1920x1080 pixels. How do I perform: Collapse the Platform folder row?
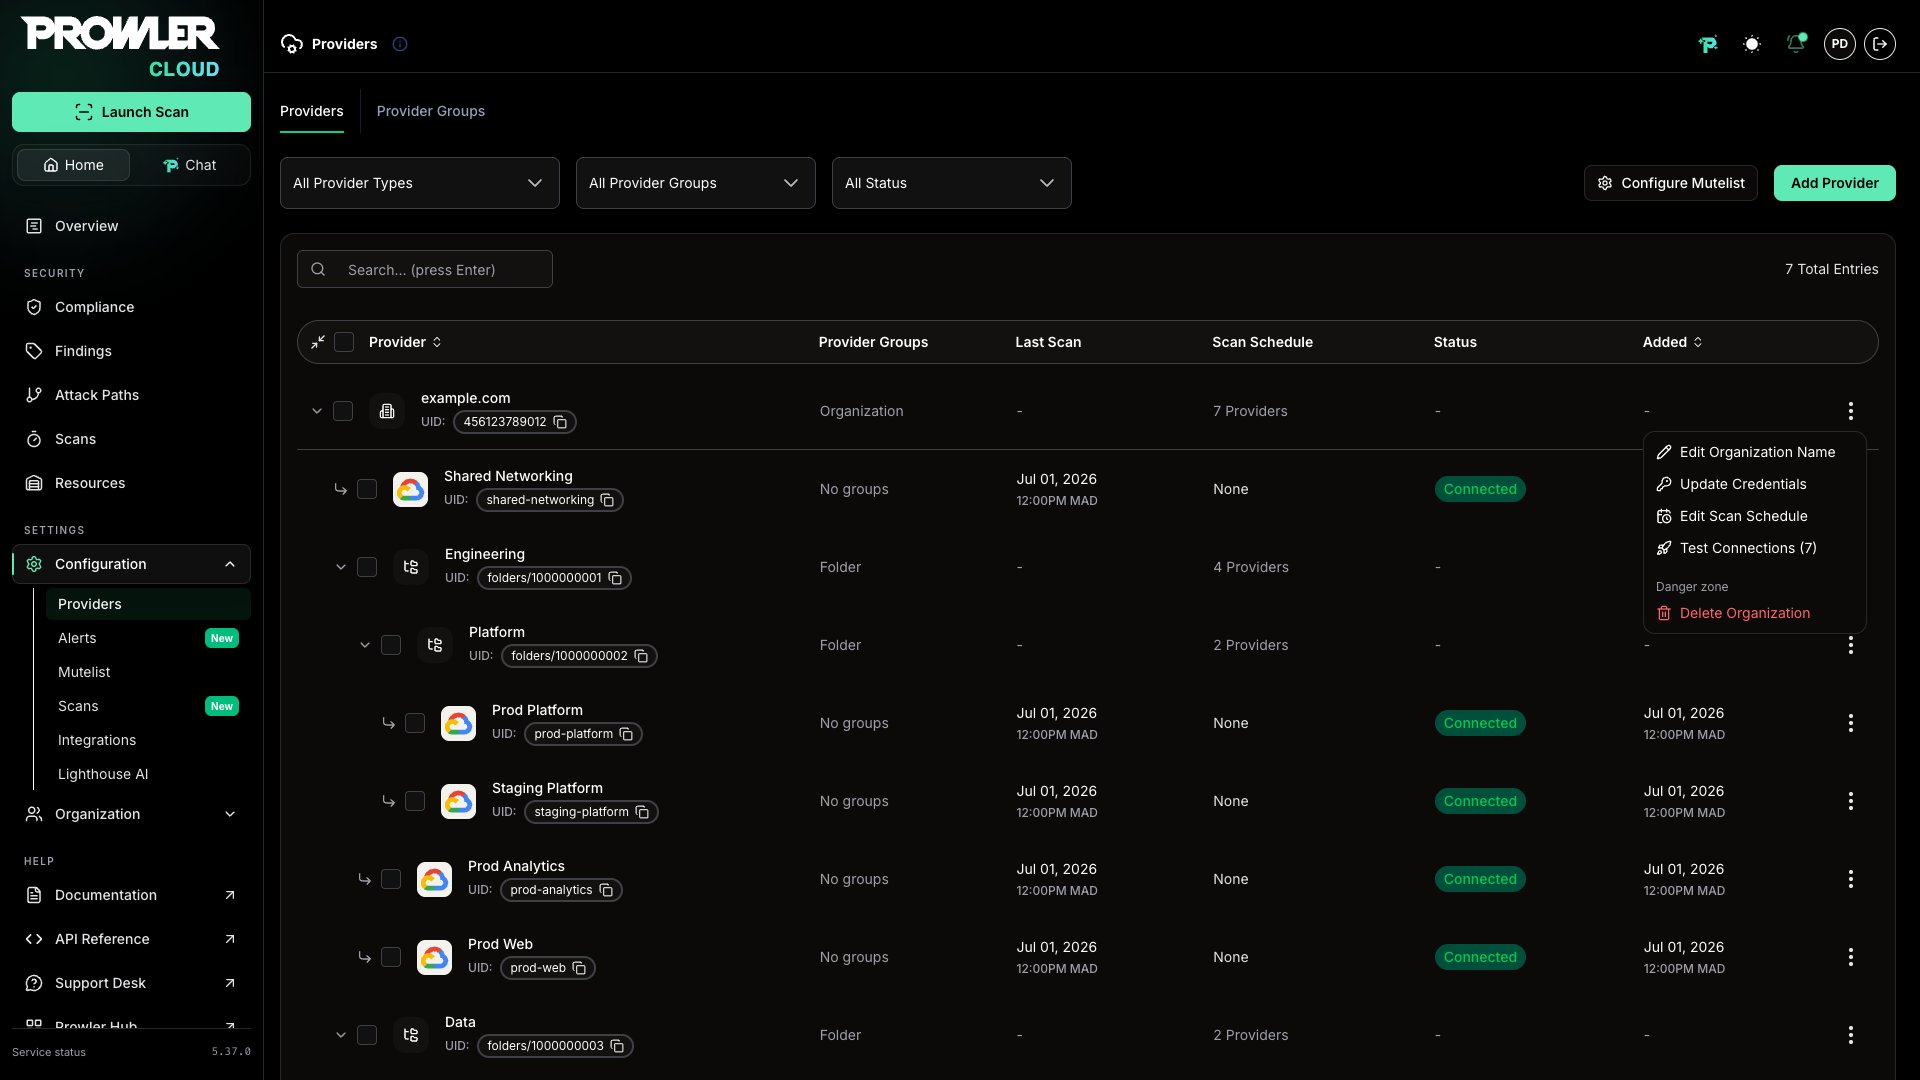(365, 645)
